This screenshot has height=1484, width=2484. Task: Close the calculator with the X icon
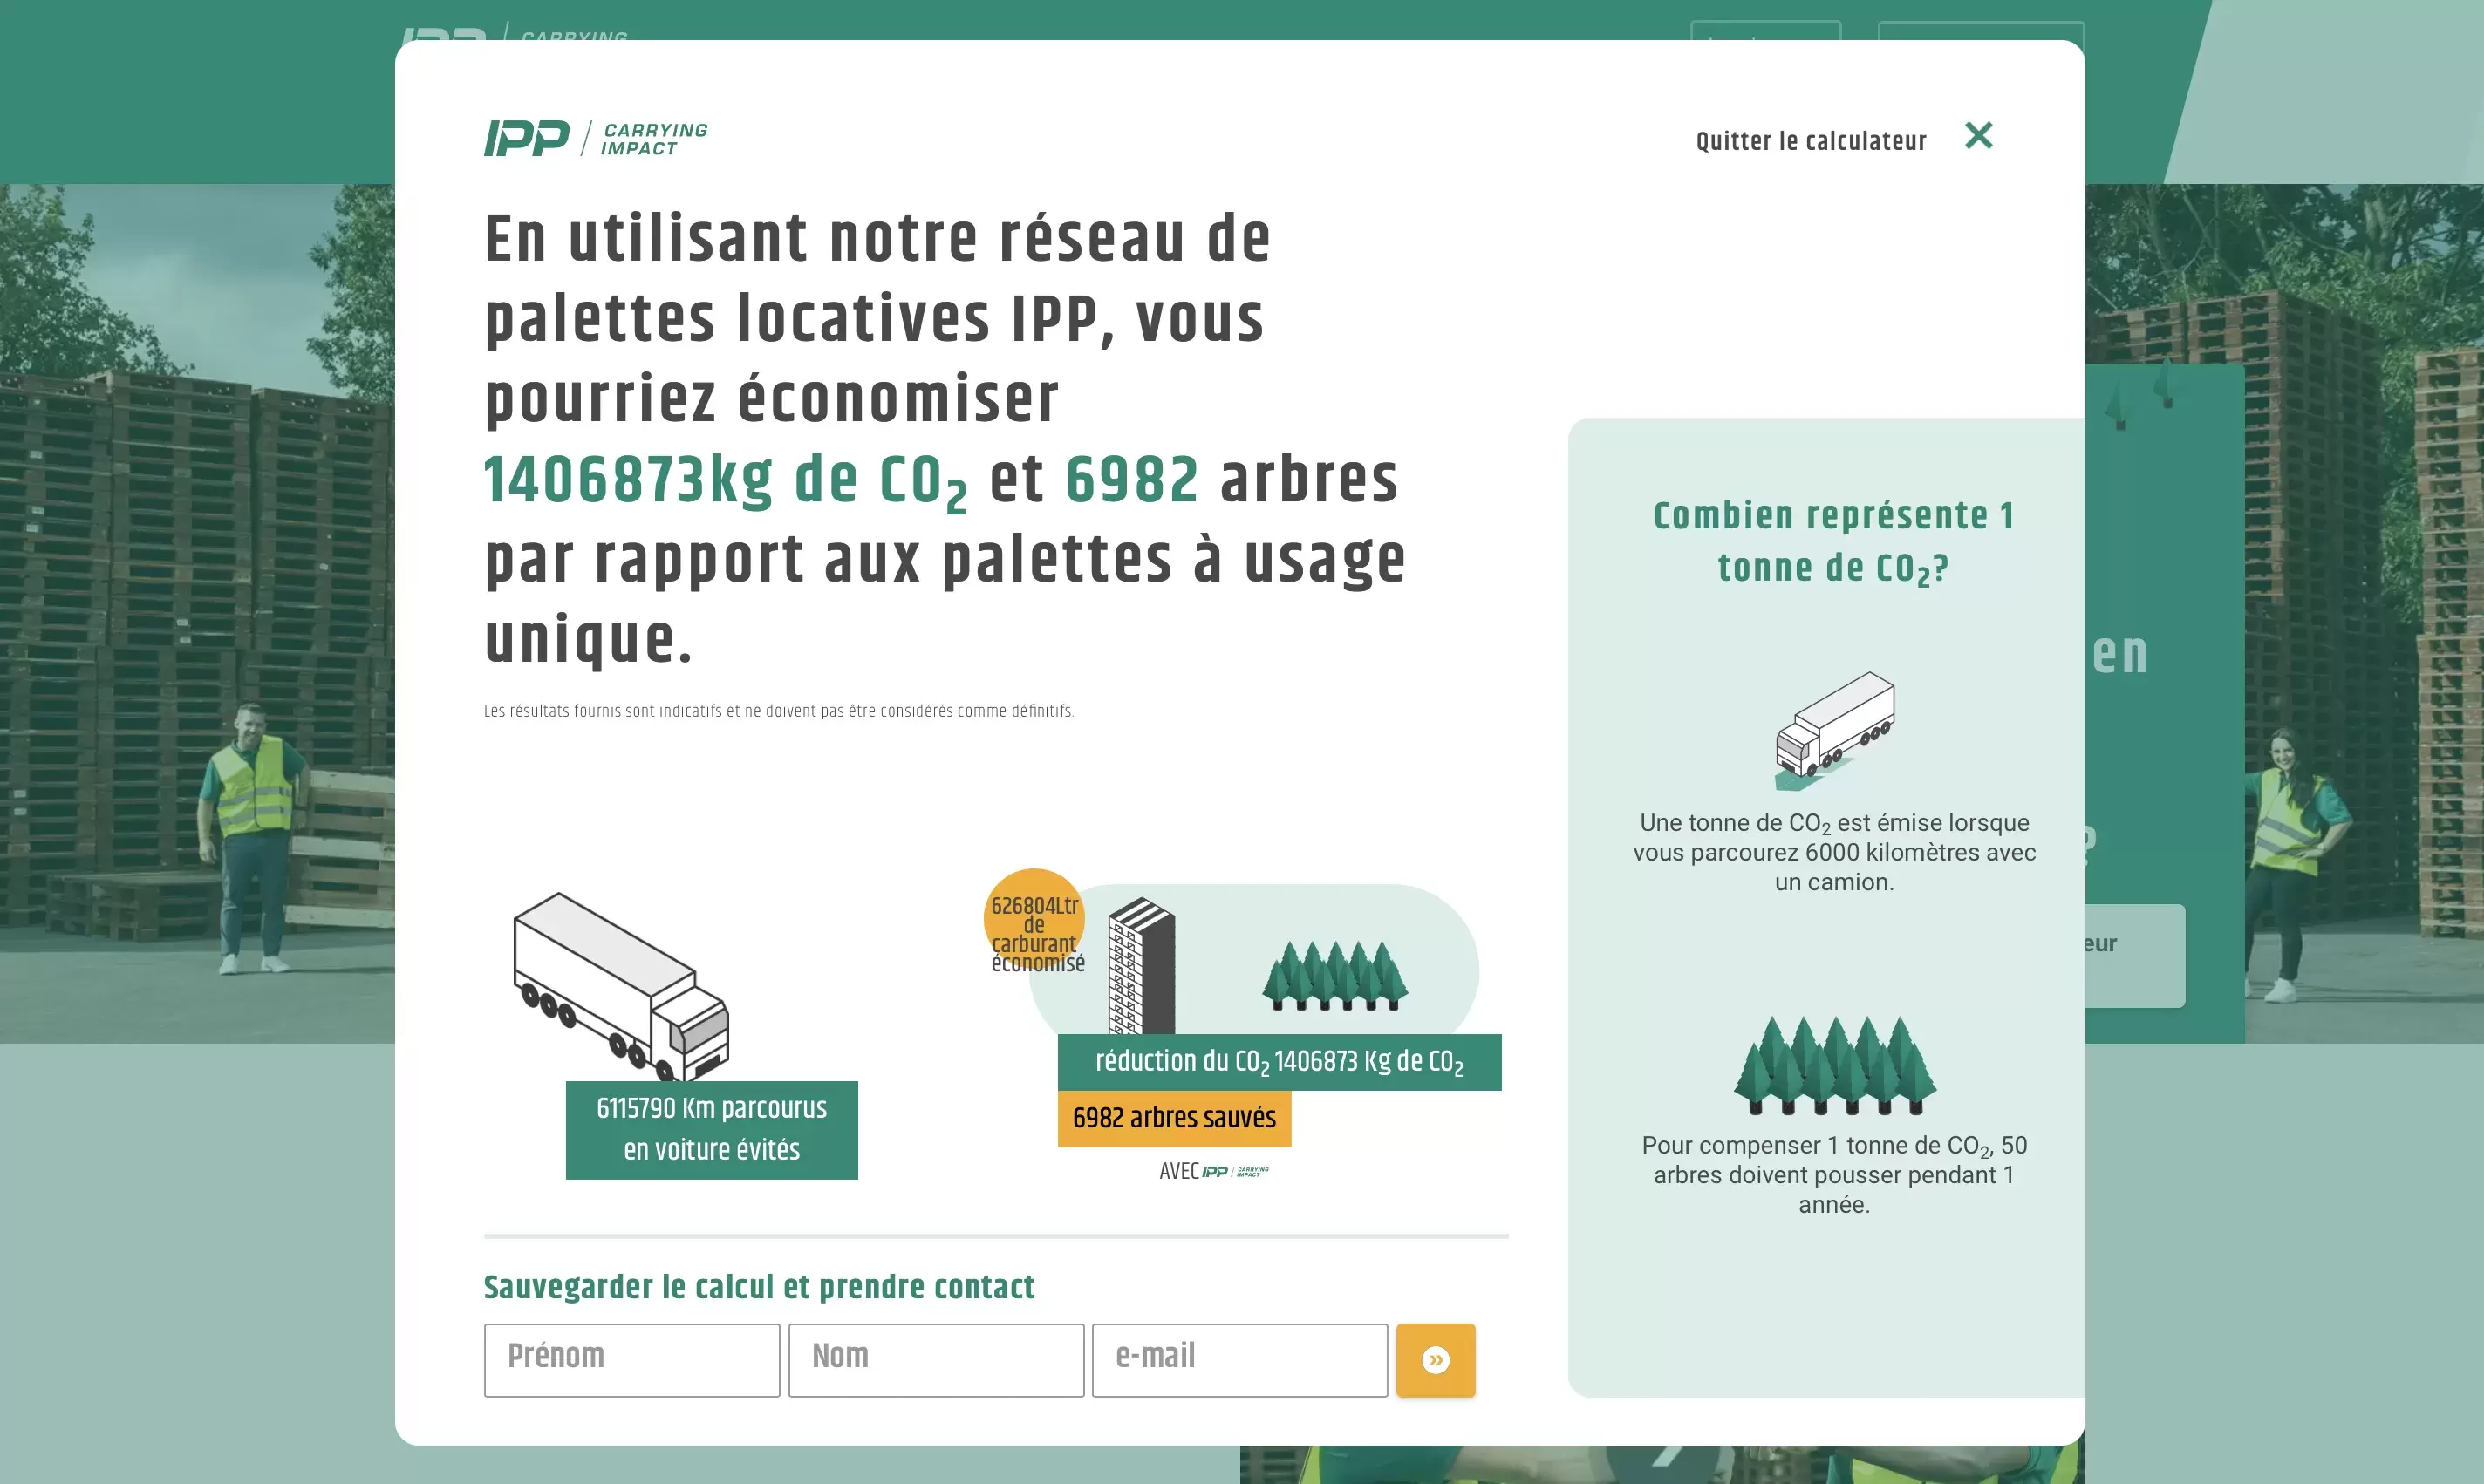tap(1978, 135)
